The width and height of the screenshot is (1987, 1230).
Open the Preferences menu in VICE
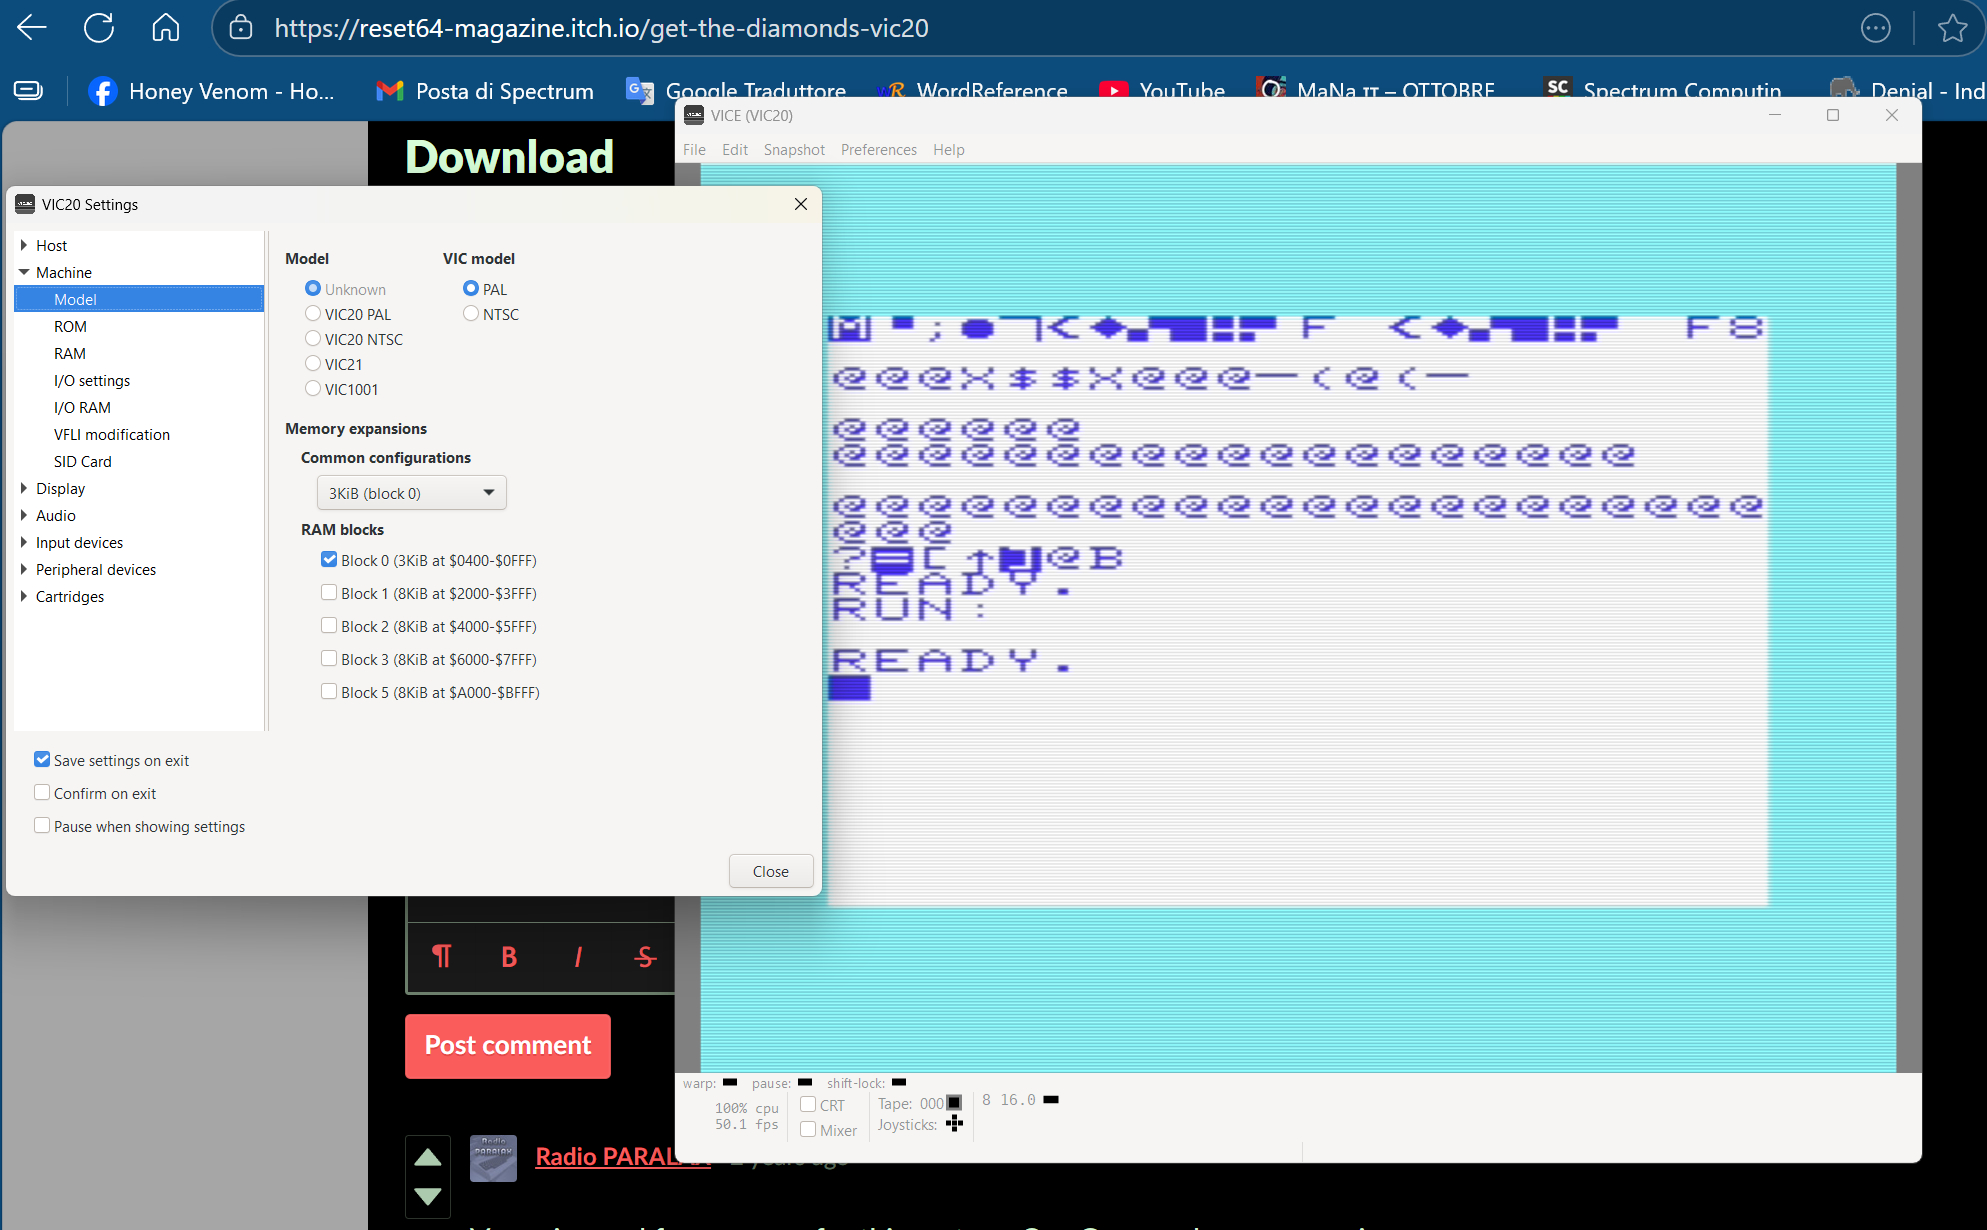(x=878, y=150)
